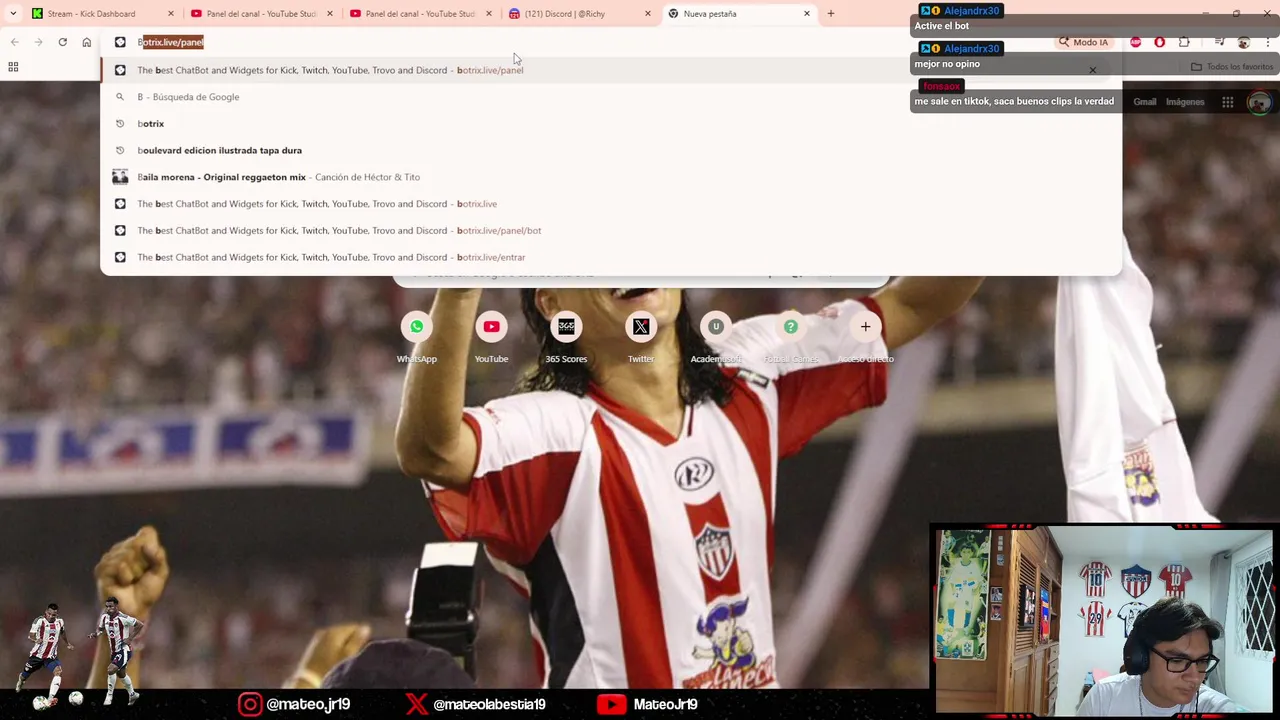
Task: Open the Gmail link
Action: [1145, 102]
